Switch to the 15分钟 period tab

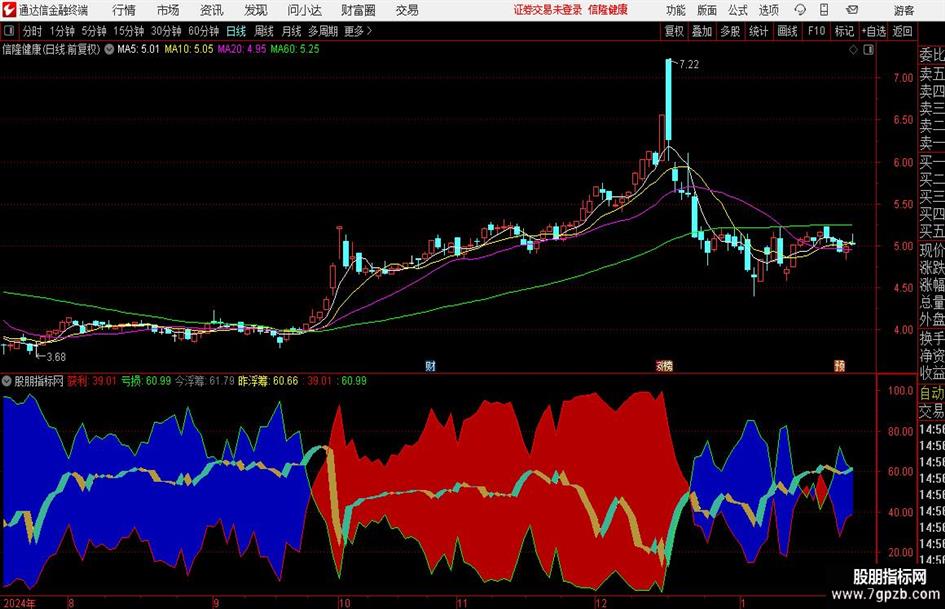129,31
